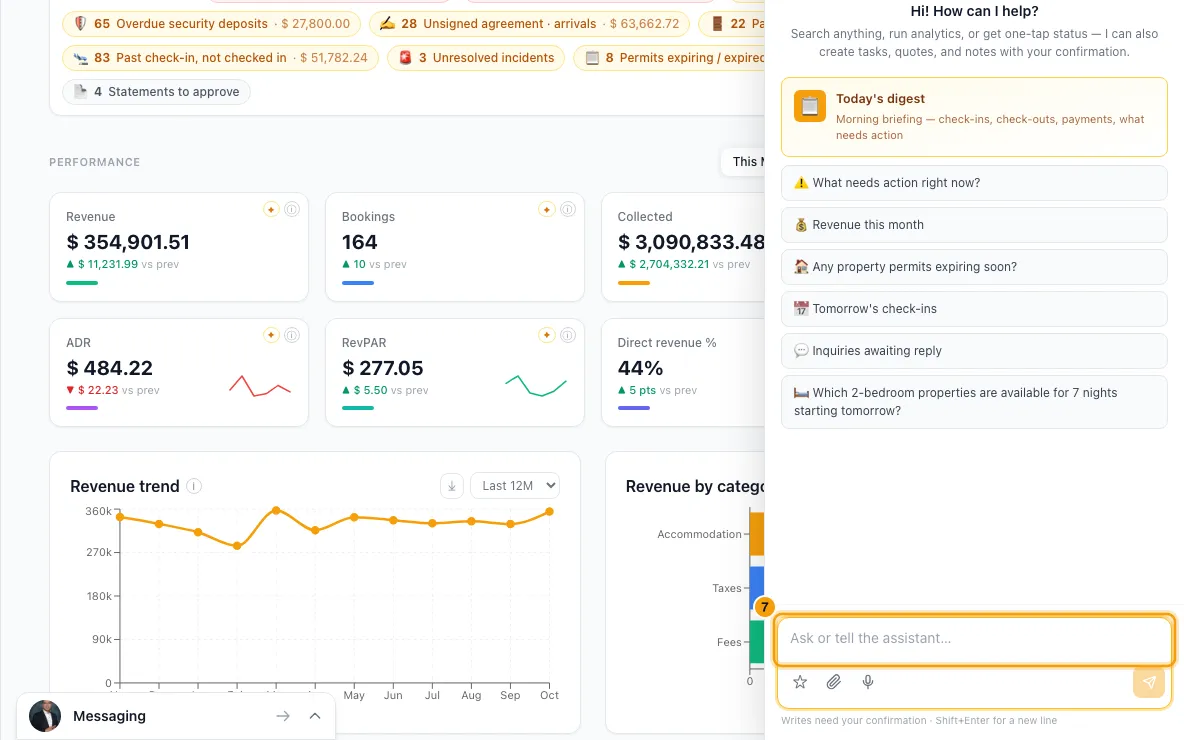Choose Tomorrow's check-ins suggestion

tap(974, 309)
